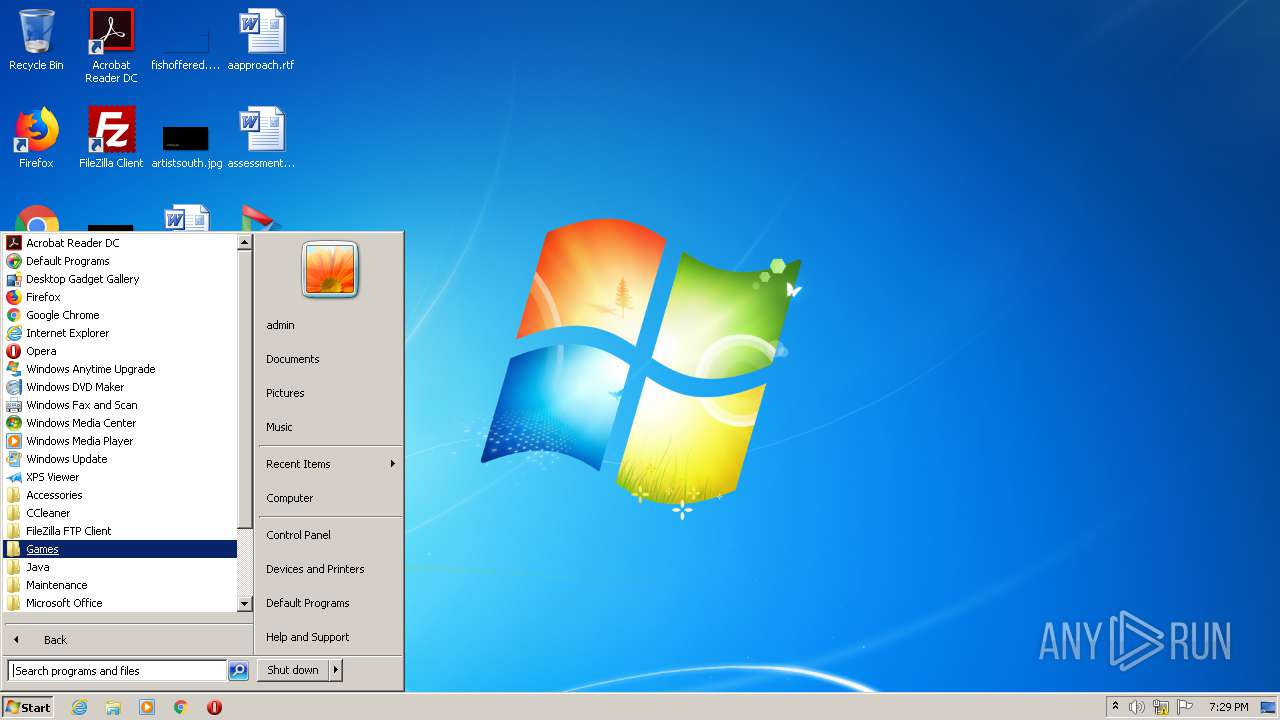Open Devices and Printers

pos(330,569)
